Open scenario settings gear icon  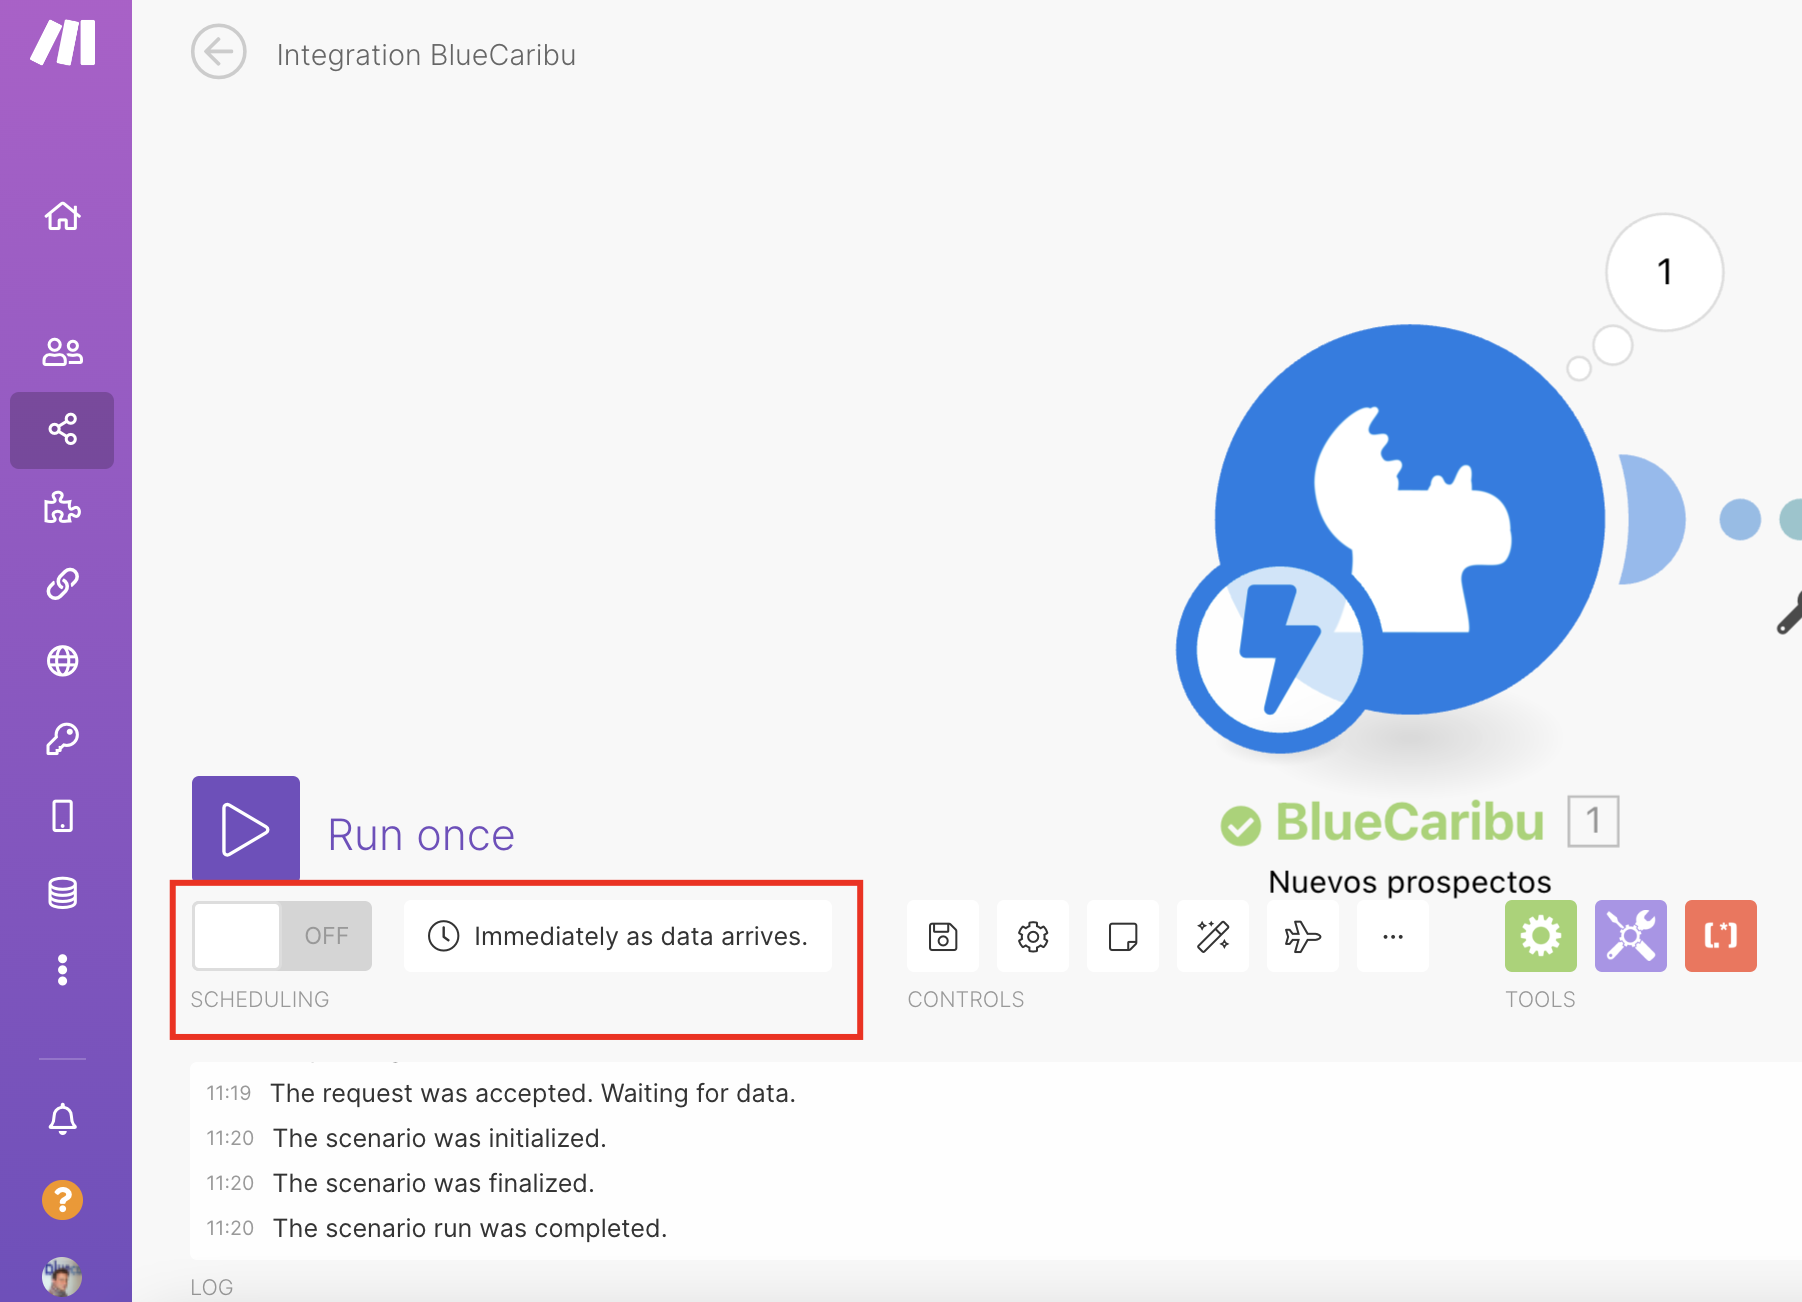[1033, 936]
